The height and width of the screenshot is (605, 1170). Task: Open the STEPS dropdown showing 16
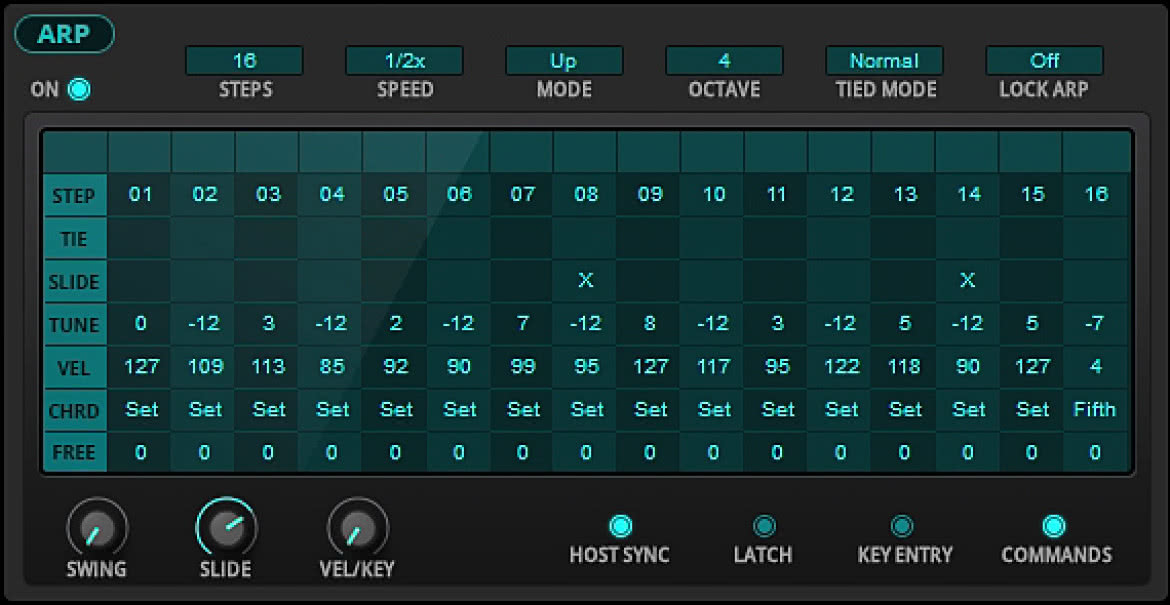[x=244, y=60]
